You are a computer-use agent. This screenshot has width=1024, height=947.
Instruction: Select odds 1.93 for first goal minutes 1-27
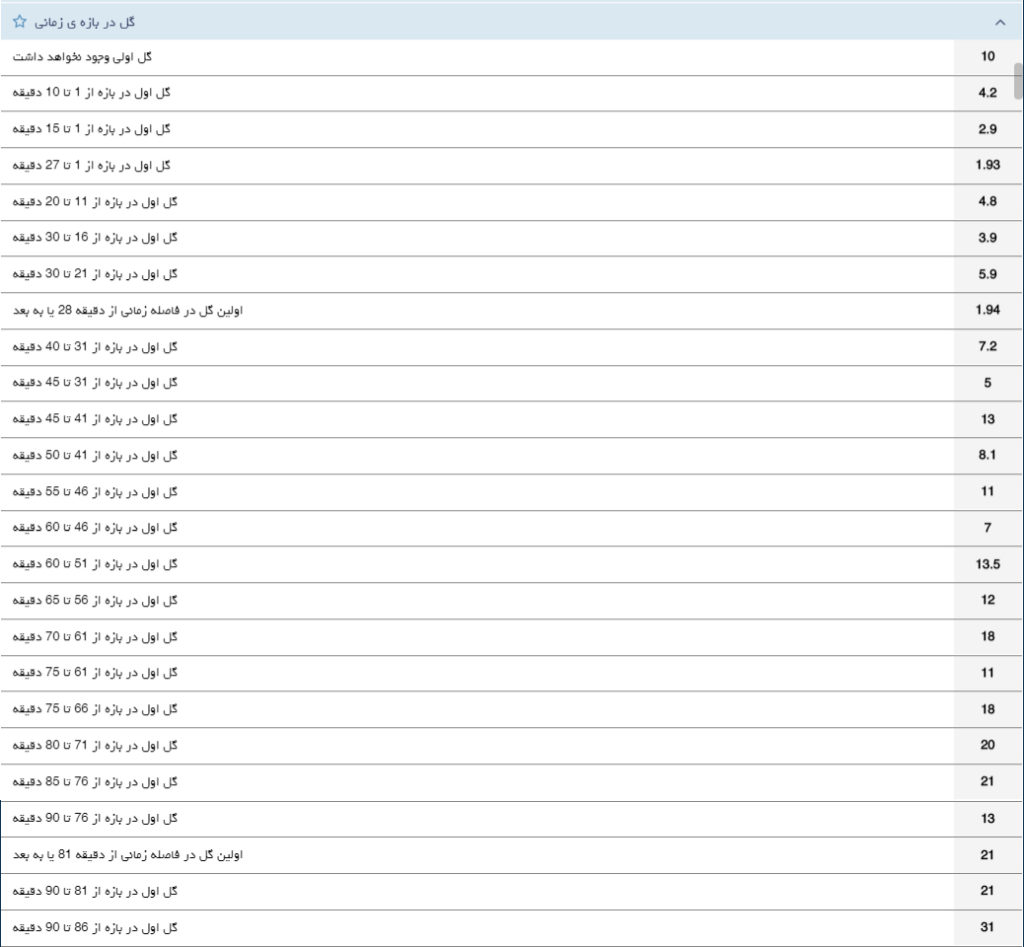tap(987, 165)
